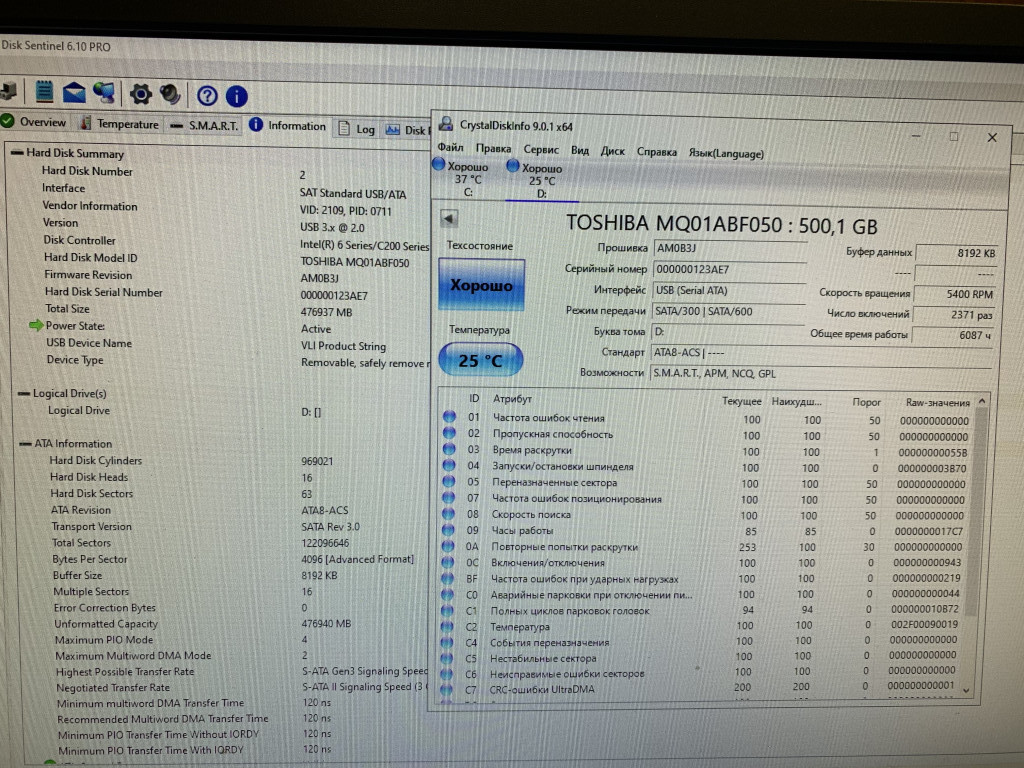This screenshot has width=1024, height=768.
Task: Click the blue Хорошо health status button
Action: point(481,284)
